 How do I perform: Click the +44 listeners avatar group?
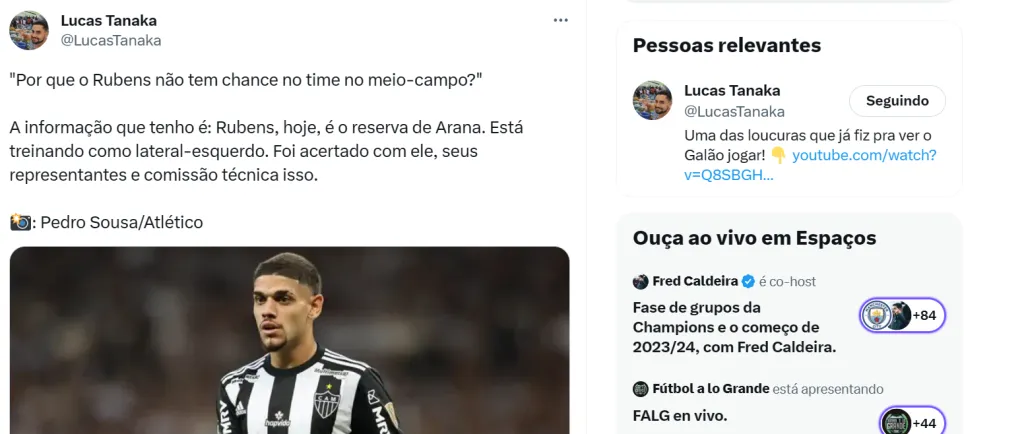(911, 422)
